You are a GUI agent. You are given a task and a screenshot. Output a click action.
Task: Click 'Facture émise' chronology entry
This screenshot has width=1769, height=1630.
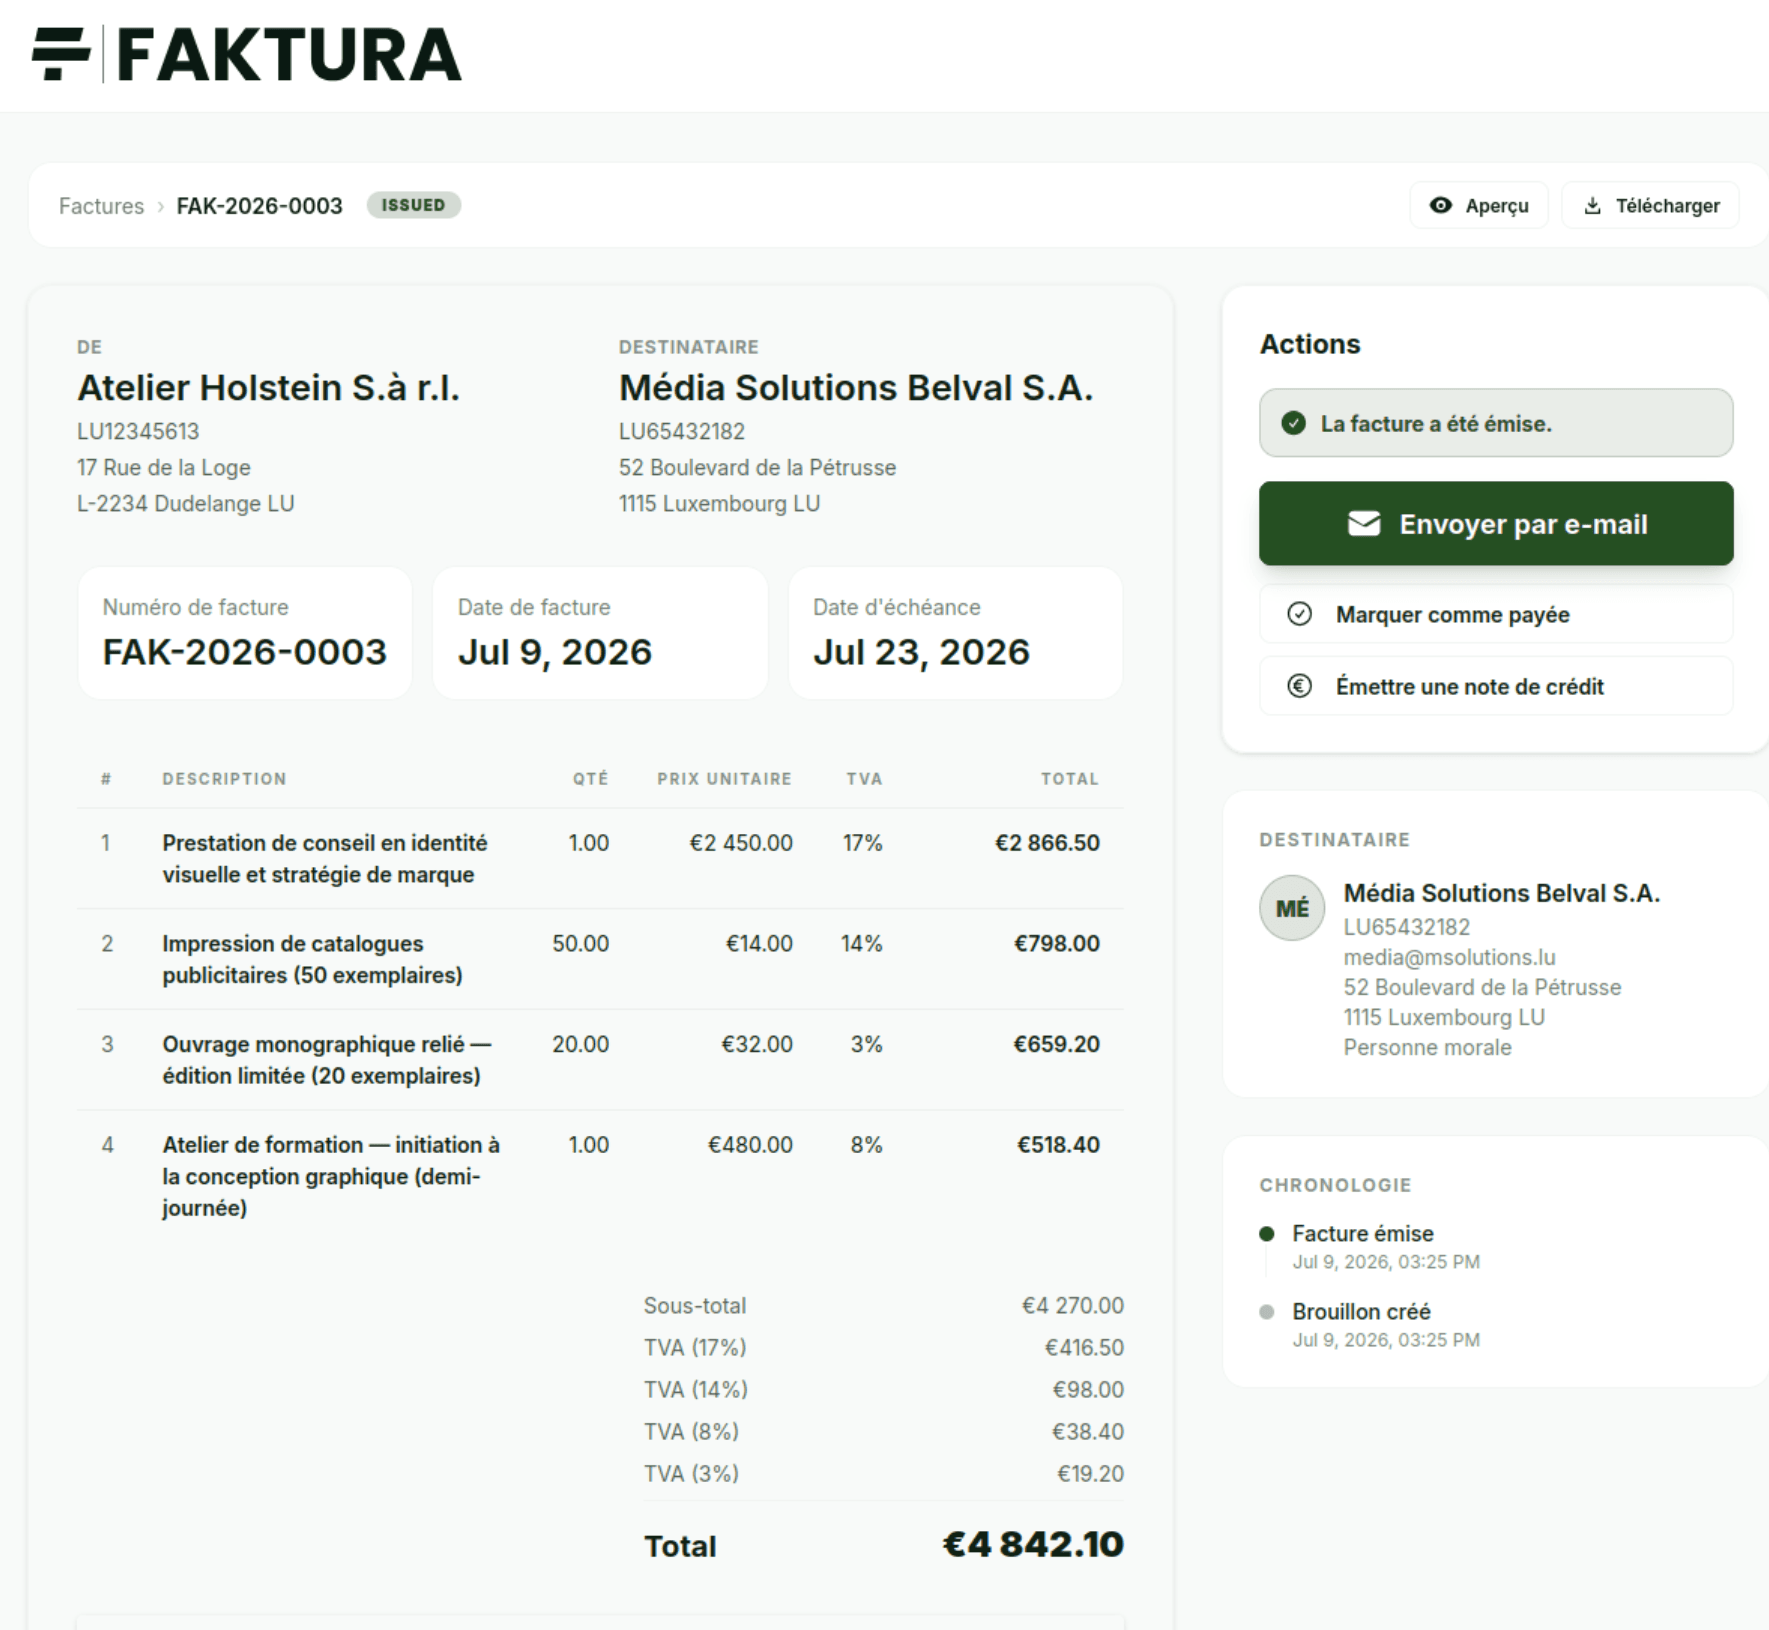(x=1362, y=1233)
